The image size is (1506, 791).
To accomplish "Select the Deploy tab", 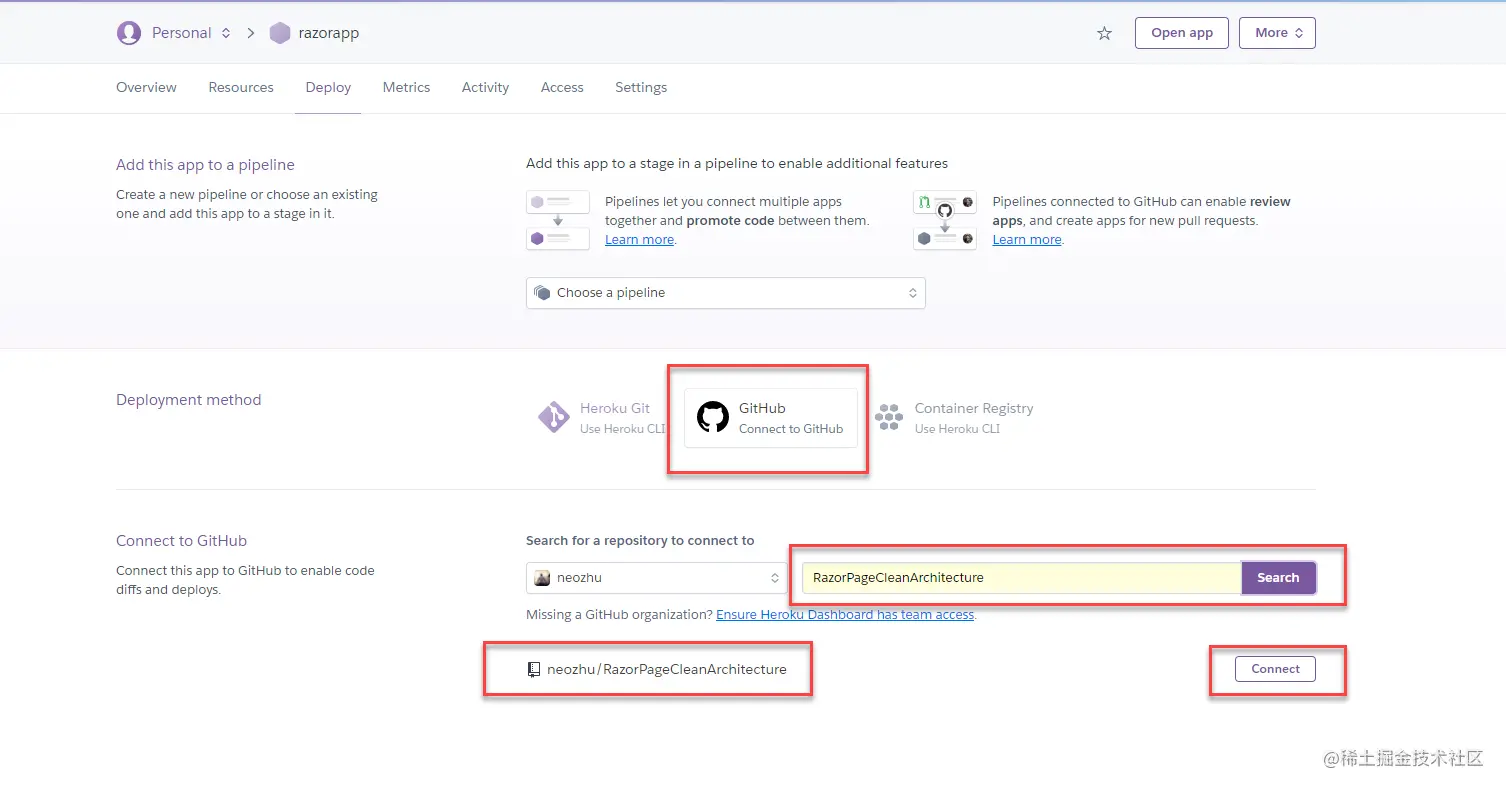I will (x=328, y=88).
